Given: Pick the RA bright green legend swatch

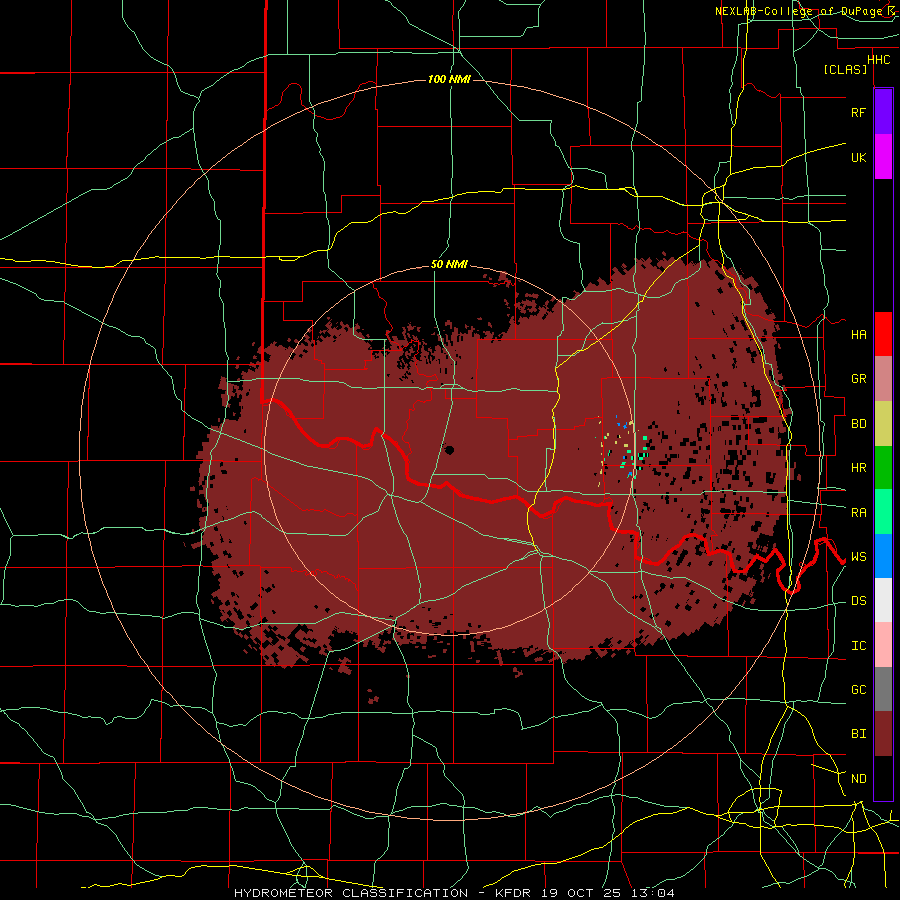Looking at the screenshot, I should coord(883,512).
